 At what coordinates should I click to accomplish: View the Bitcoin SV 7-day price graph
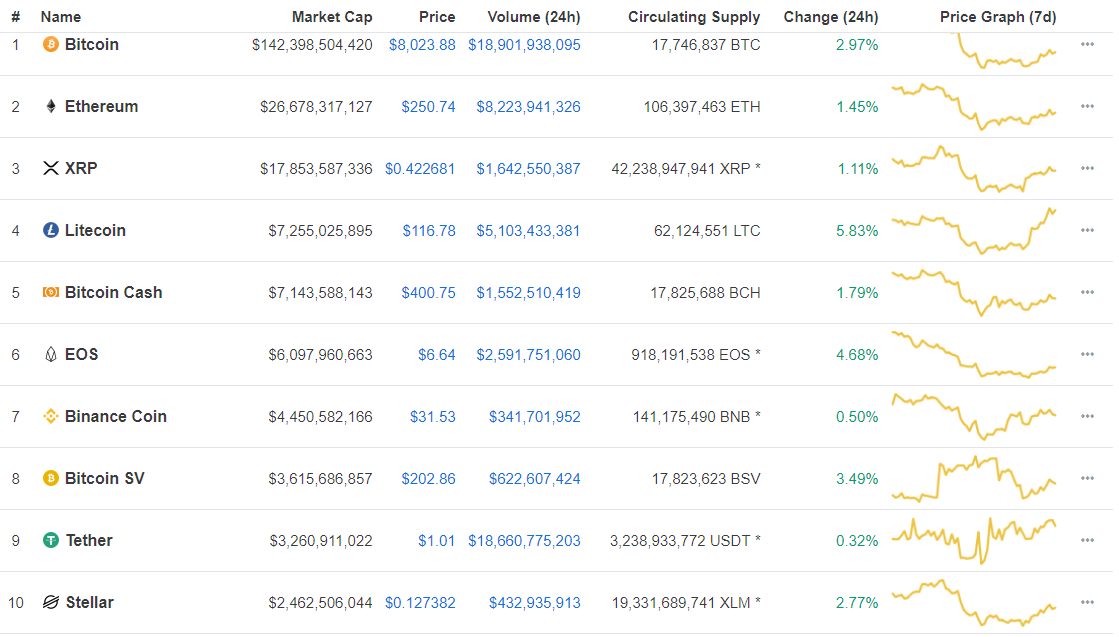coord(974,479)
